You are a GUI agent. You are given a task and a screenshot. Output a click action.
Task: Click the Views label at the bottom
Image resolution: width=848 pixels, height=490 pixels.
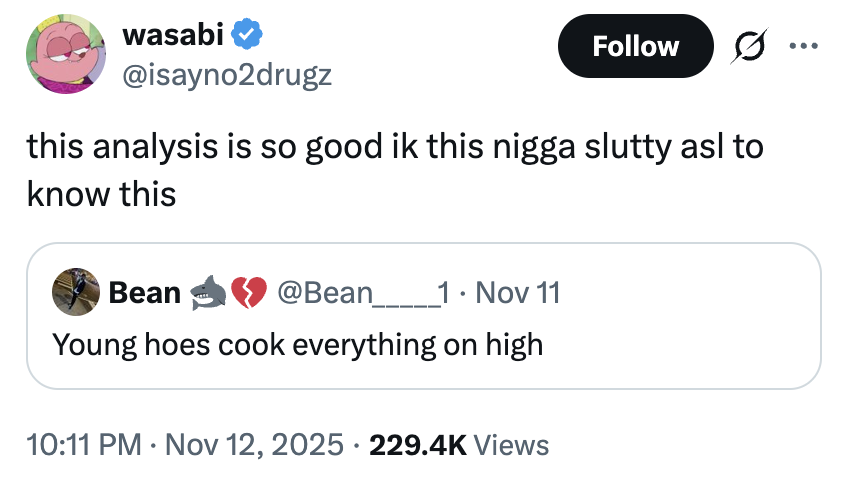coord(511,444)
